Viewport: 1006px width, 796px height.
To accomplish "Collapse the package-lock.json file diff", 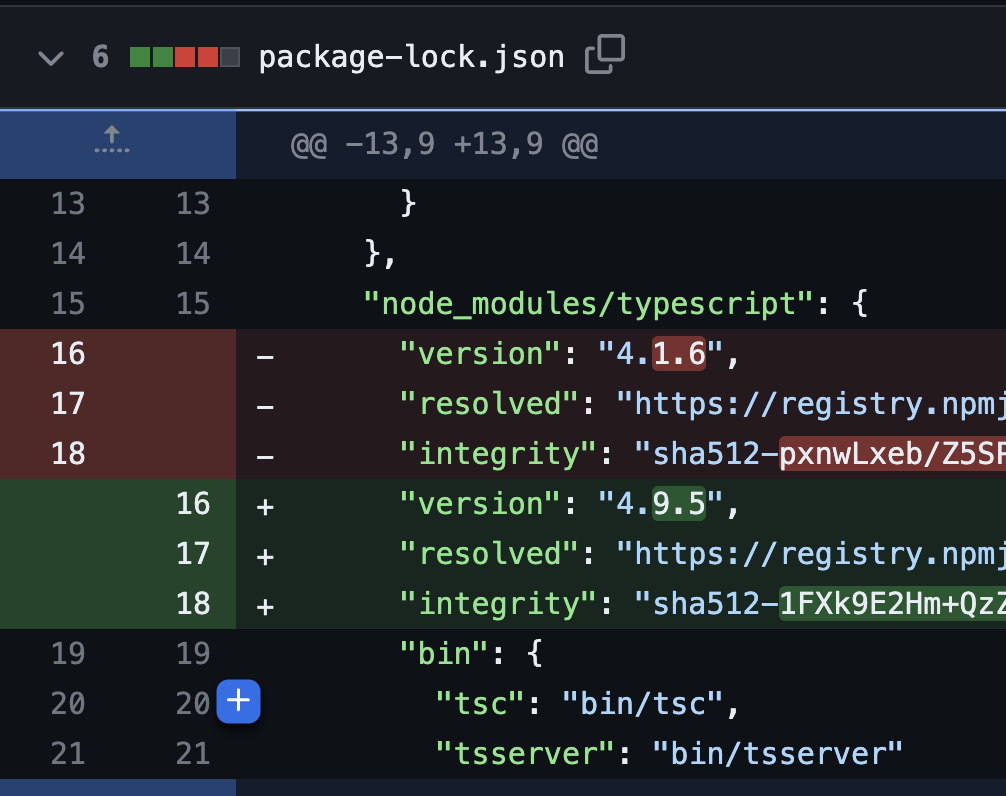I will click(51, 58).
